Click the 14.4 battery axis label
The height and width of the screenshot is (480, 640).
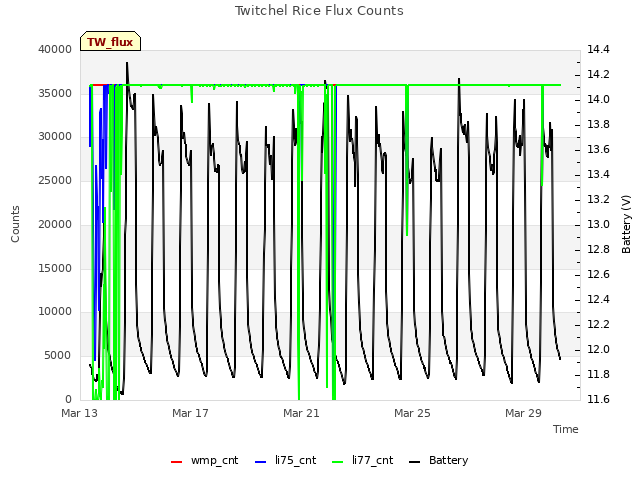tap(598, 49)
